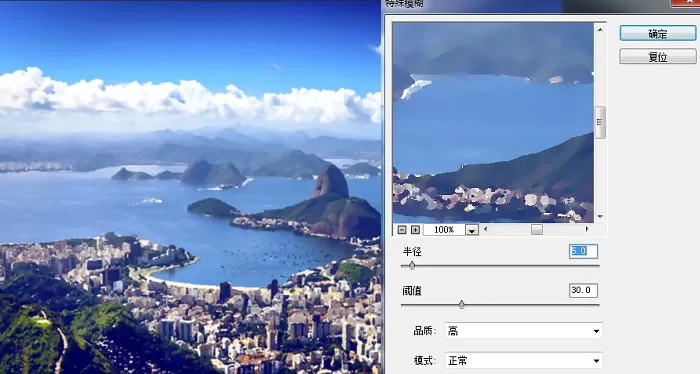Adjust the 阈值 threshold slider handle
700x374 pixels.
461,304
